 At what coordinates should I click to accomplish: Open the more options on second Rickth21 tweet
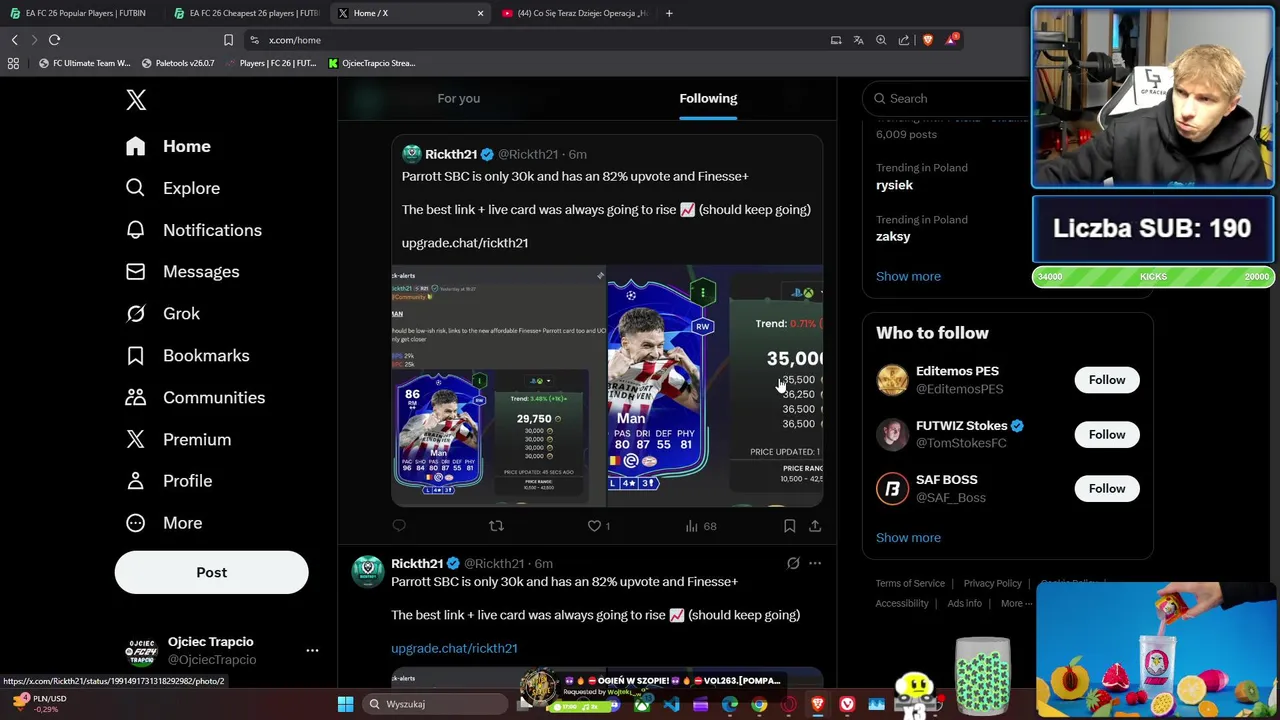click(x=815, y=563)
